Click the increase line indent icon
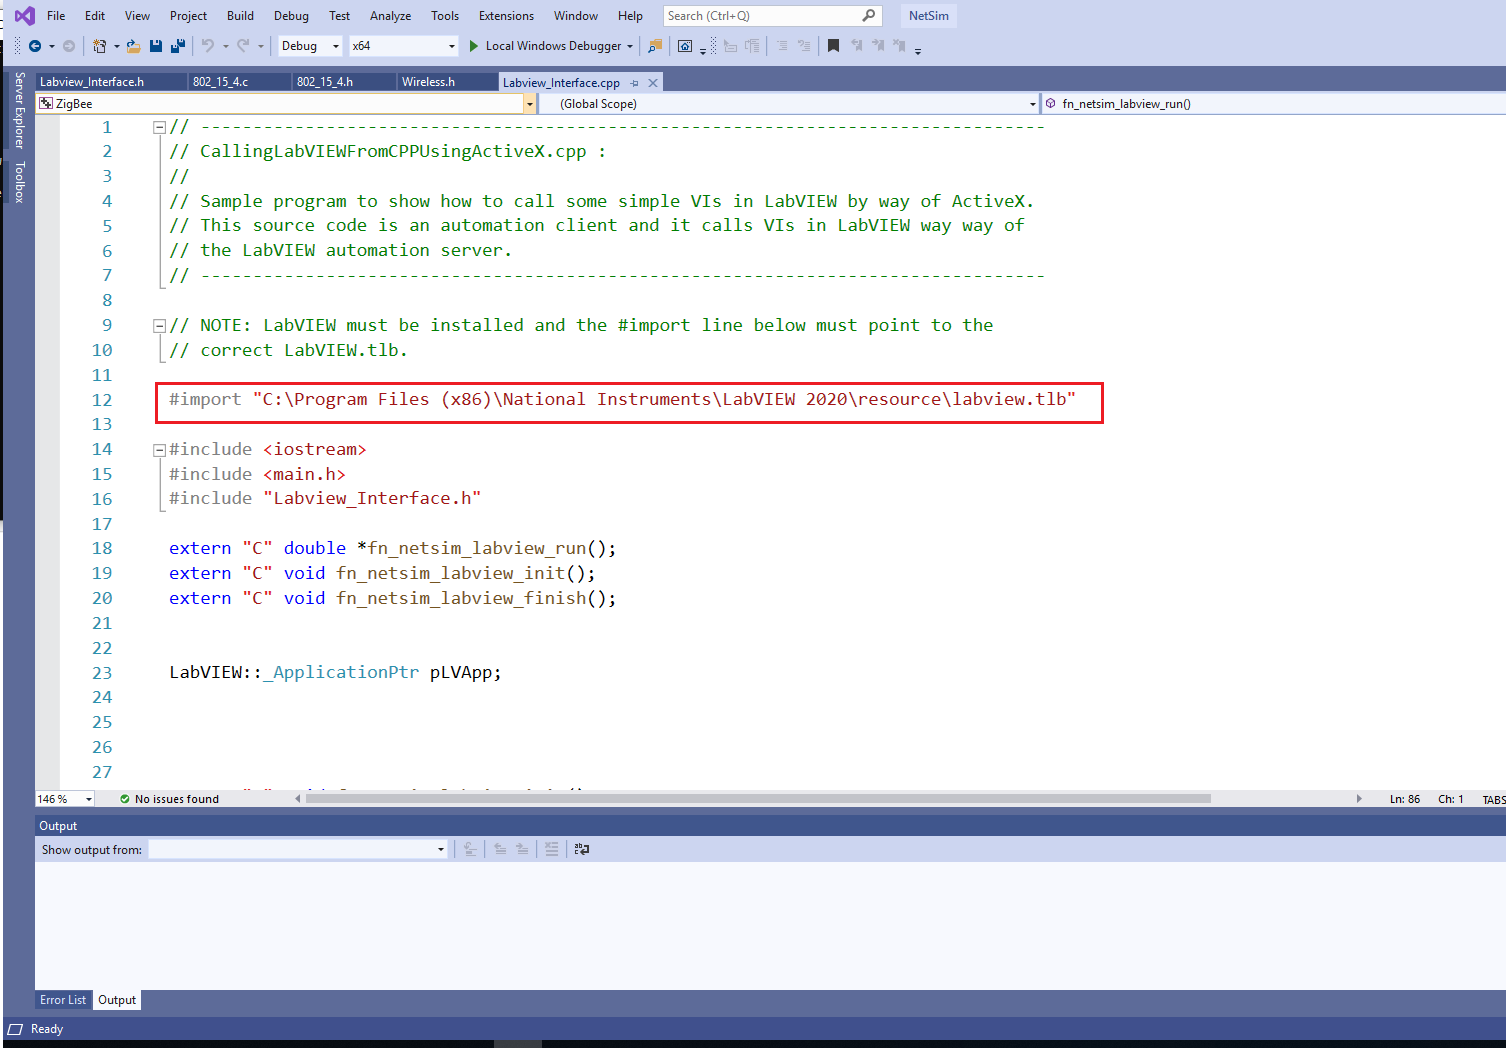The width and height of the screenshot is (1506, 1048). pos(753,46)
